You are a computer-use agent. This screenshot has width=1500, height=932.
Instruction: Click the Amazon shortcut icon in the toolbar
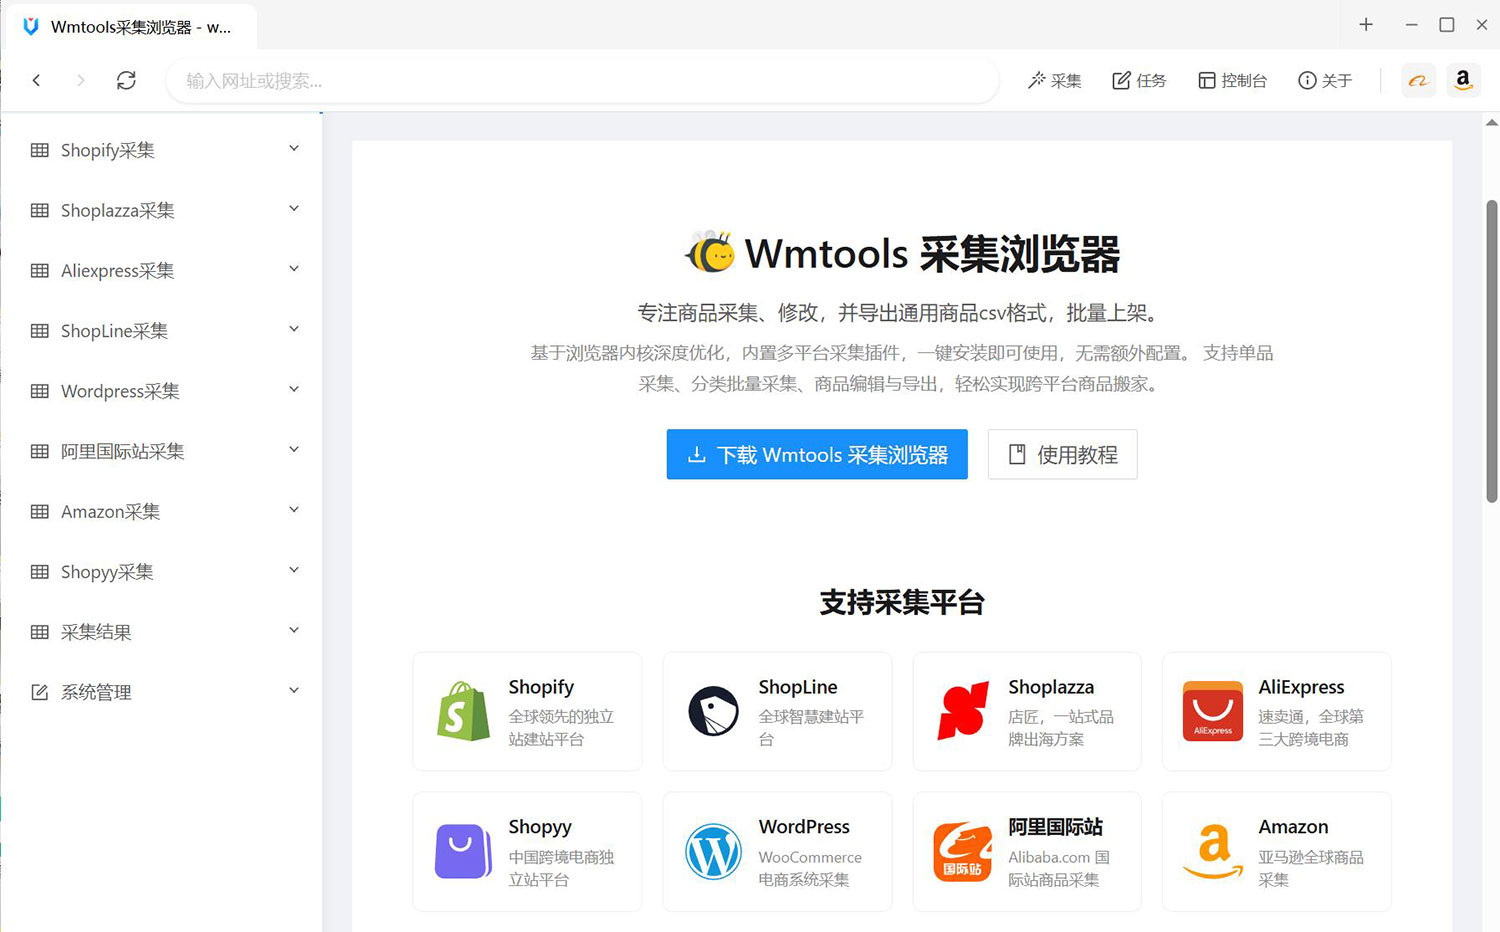tap(1463, 80)
